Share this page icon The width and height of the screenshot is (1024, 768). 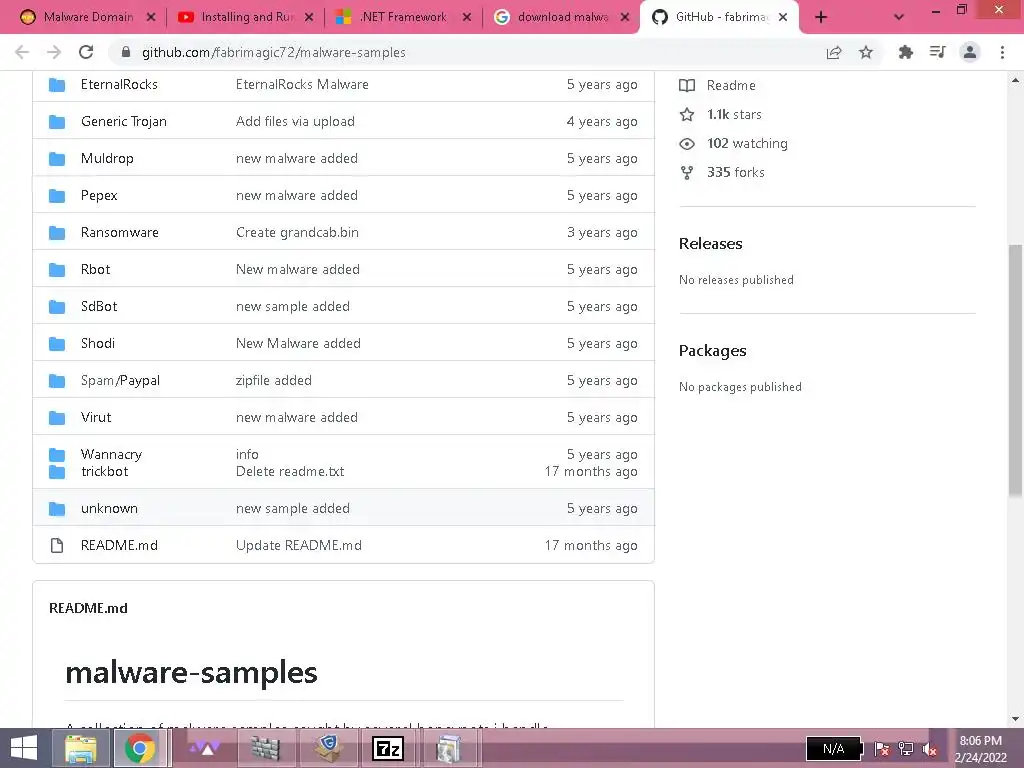coord(834,52)
